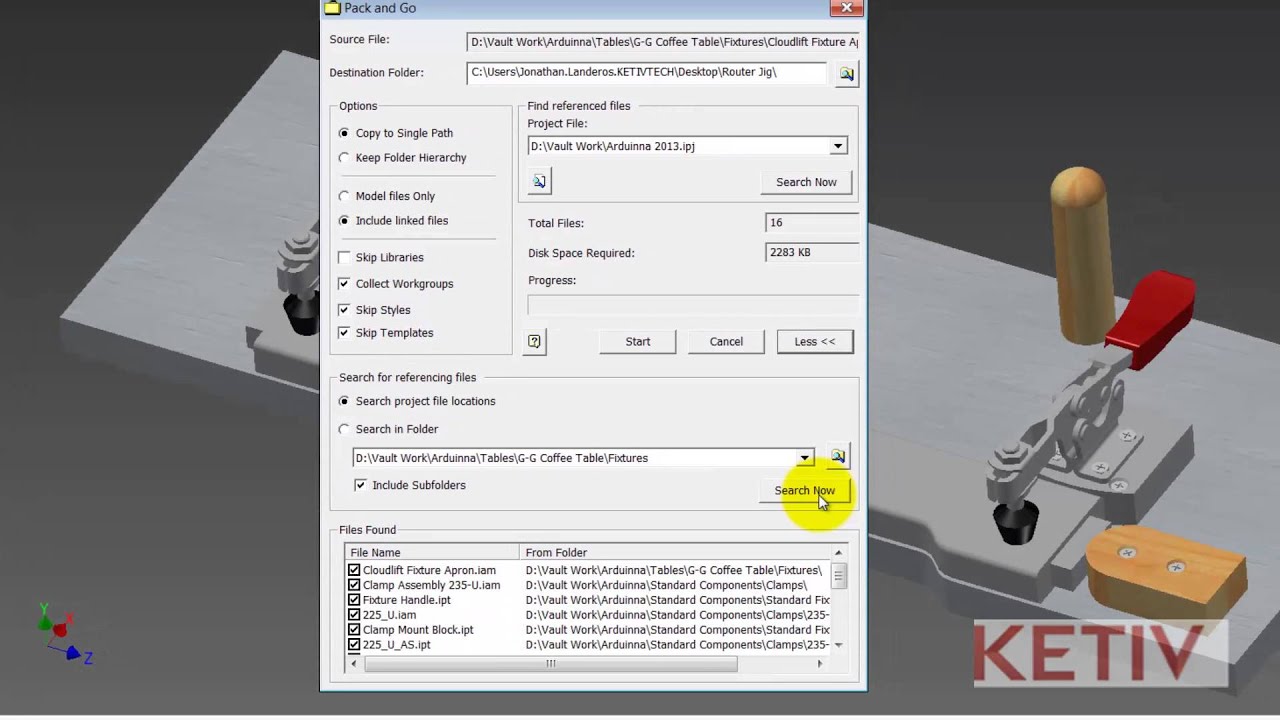This screenshot has height=720, width=1280.
Task: Click Search Now in Find referenced files
Action: (x=806, y=182)
